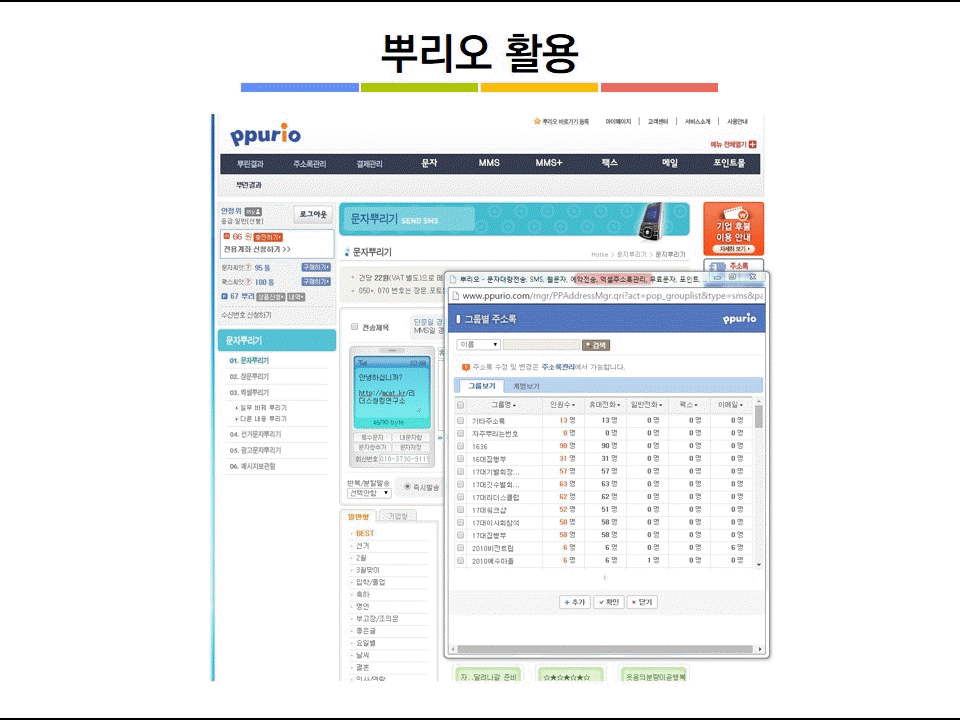Image resolution: width=960 pixels, height=720 pixels.
Task: Maximize the 그룹별 주소록 popup window
Action: click(732, 277)
